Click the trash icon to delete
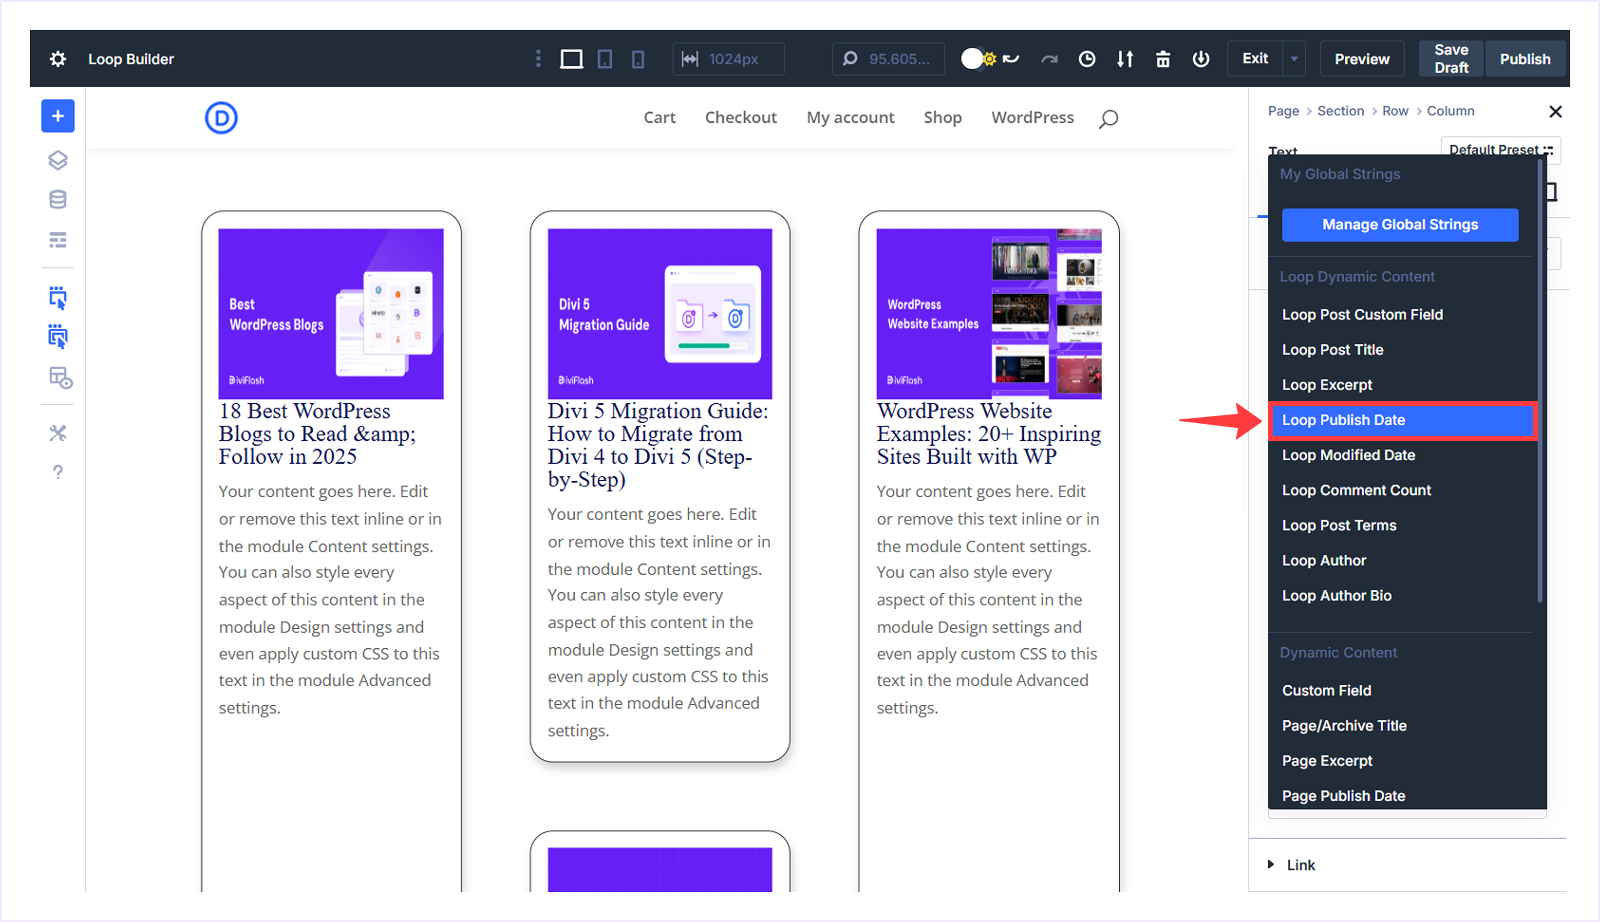This screenshot has height=922, width=1600. [x=1162, y=59]
